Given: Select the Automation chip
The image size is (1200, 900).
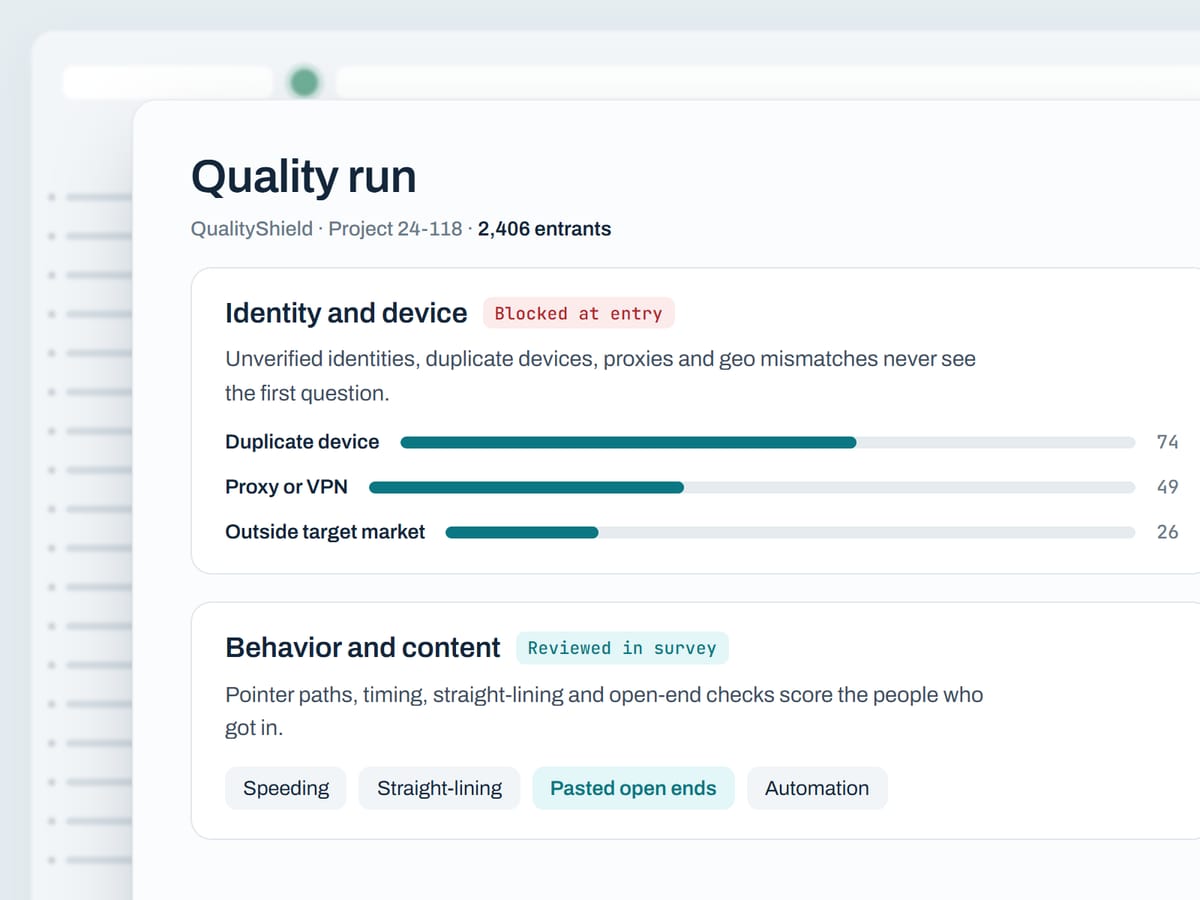Looking at the screenshot, I should pyautogui.click(x=817, y=788).
